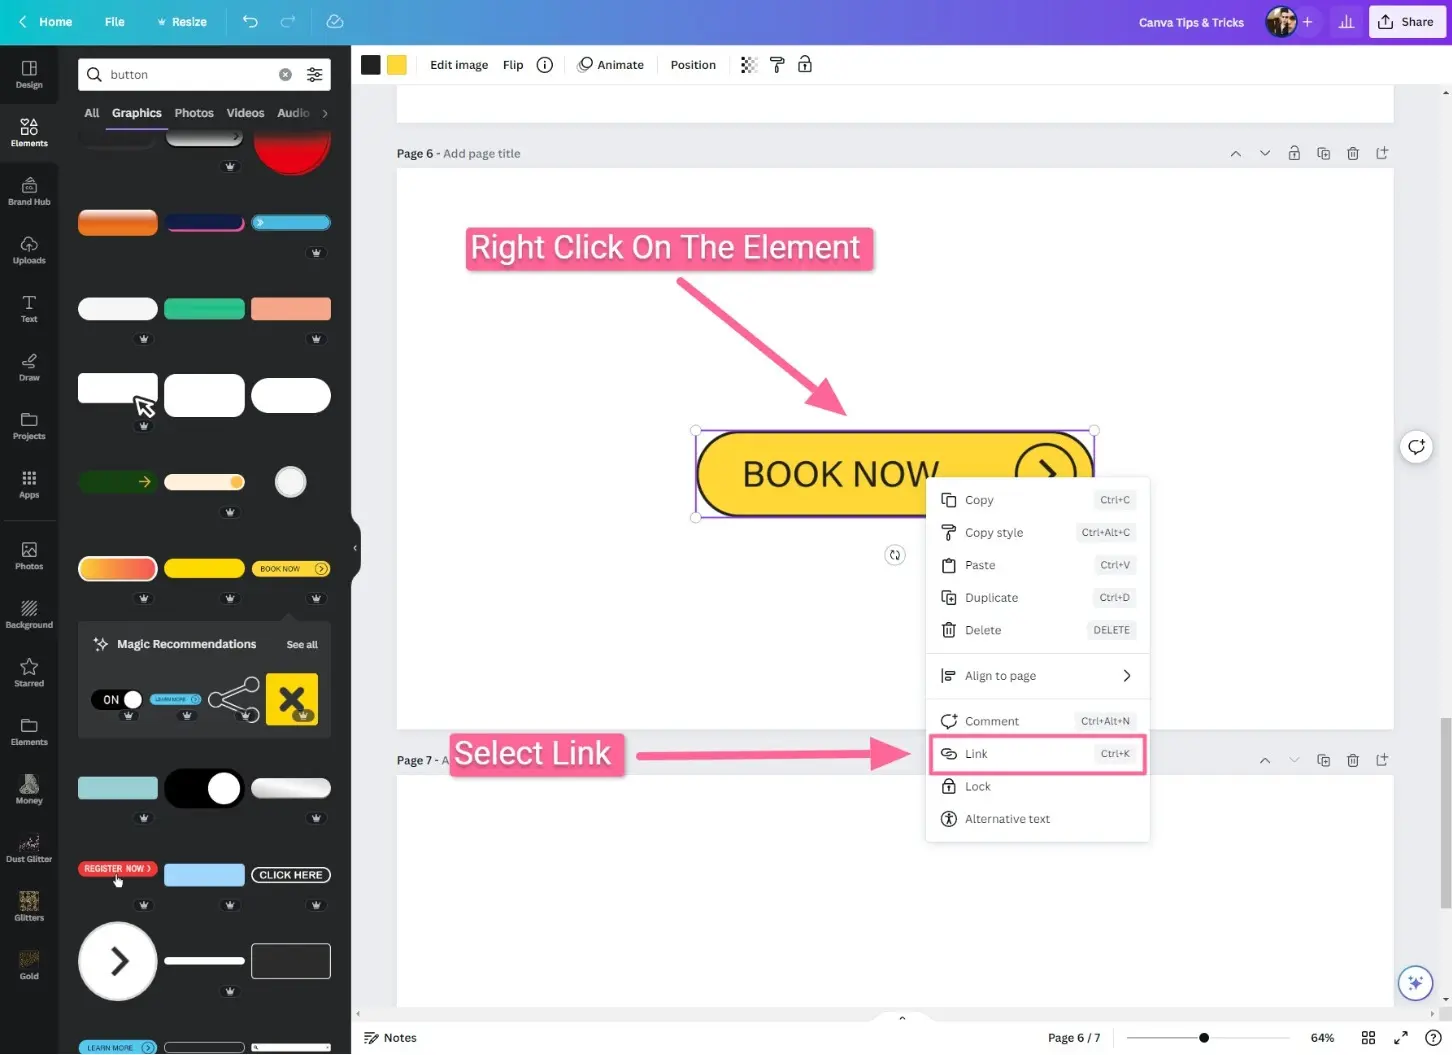Click the undo arrow in header

250,21
